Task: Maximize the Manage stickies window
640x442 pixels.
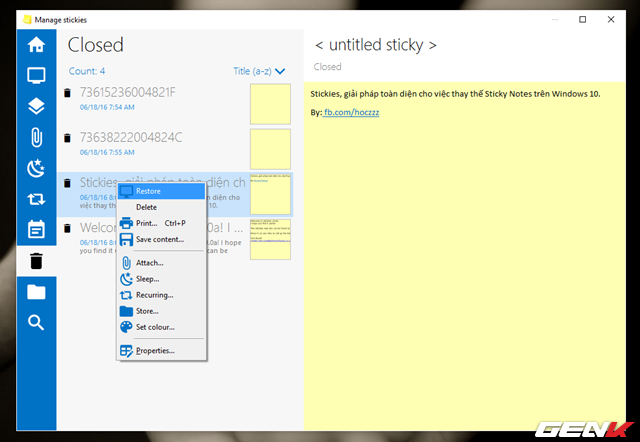Action: point(582,20)
